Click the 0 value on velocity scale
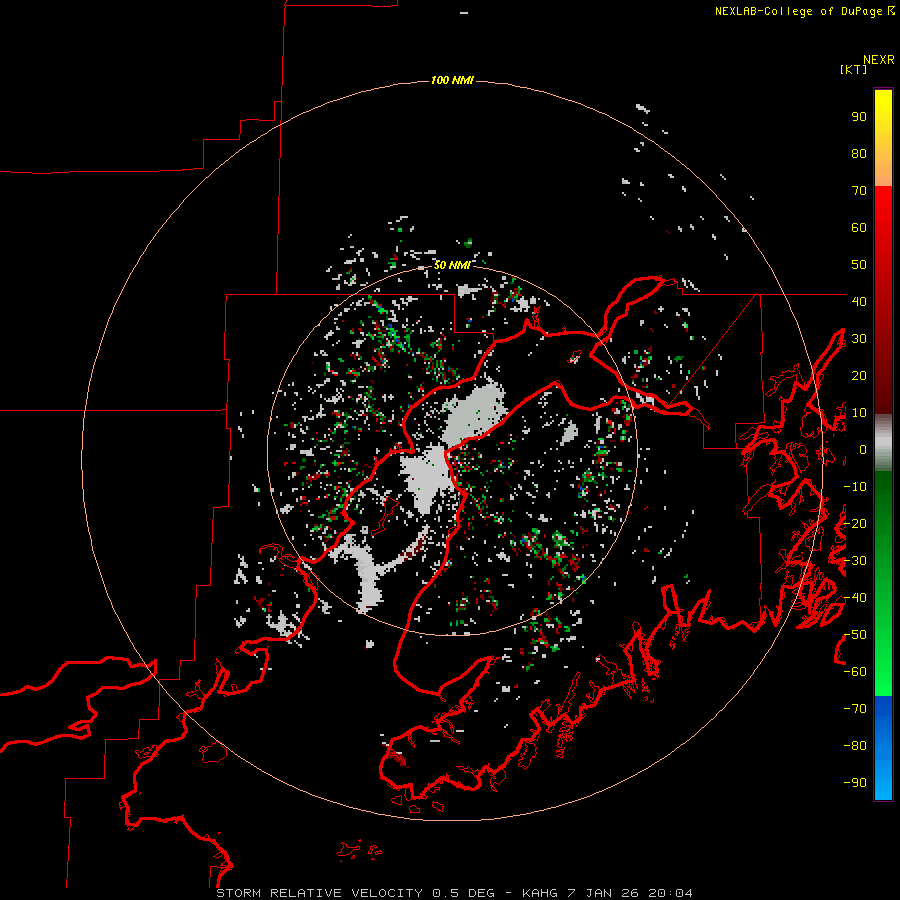900x900 pixels. [863, 450]
